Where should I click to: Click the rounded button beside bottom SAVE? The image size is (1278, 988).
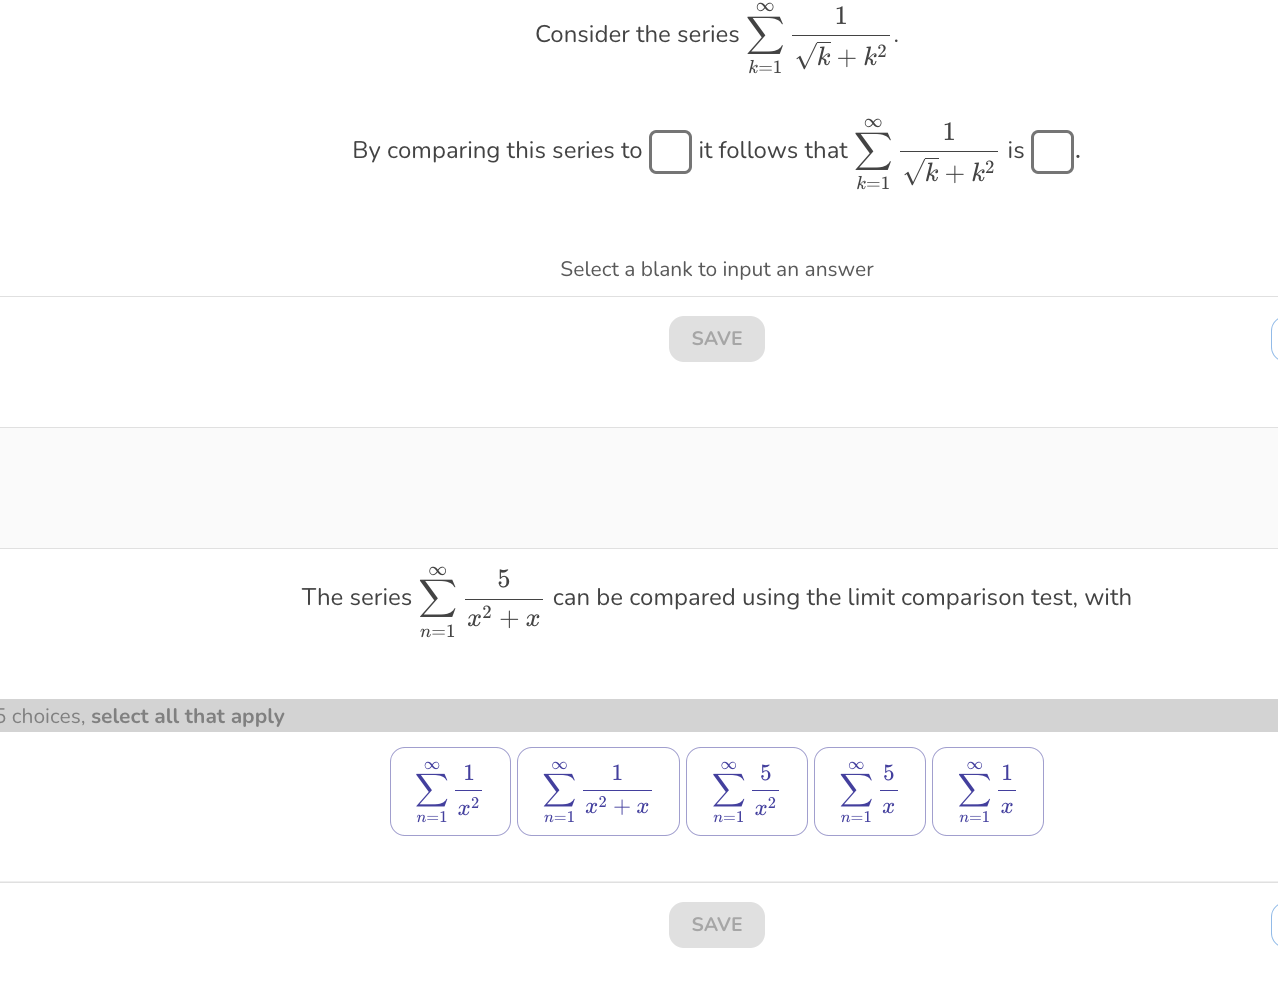[x=1275, y=924]
